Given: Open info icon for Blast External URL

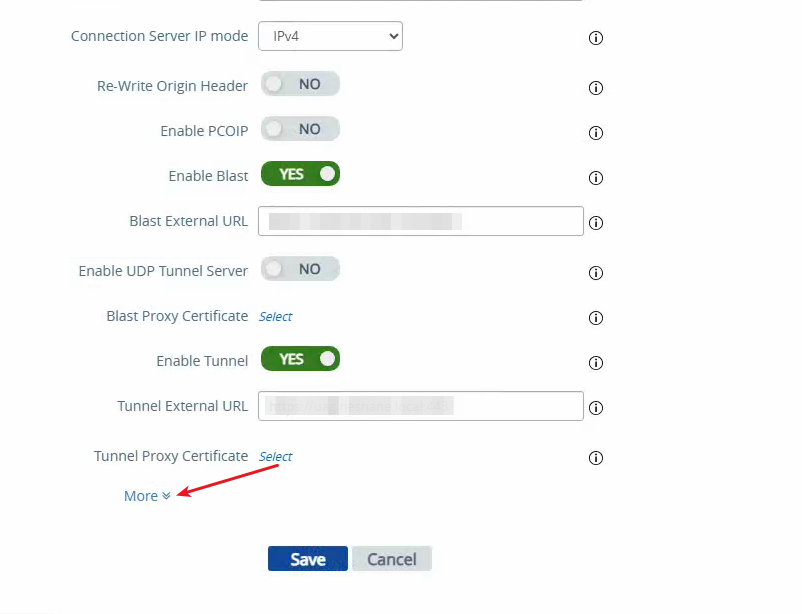Looking at the screenshot, I should pos(596,223).
